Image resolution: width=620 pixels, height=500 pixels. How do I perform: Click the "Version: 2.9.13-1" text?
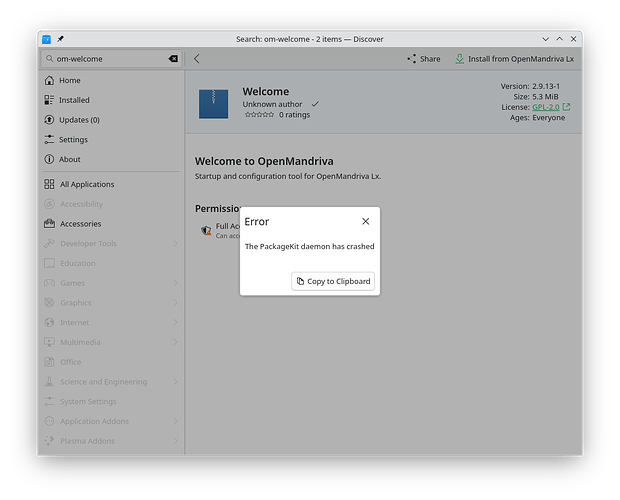tap(530, 86)
